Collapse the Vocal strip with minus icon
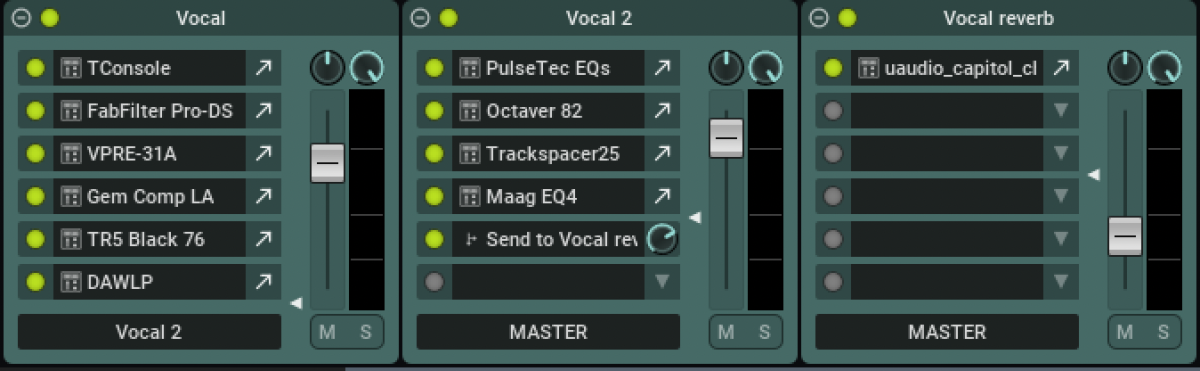Viewport: 1200px width, 371px height. 22,18
